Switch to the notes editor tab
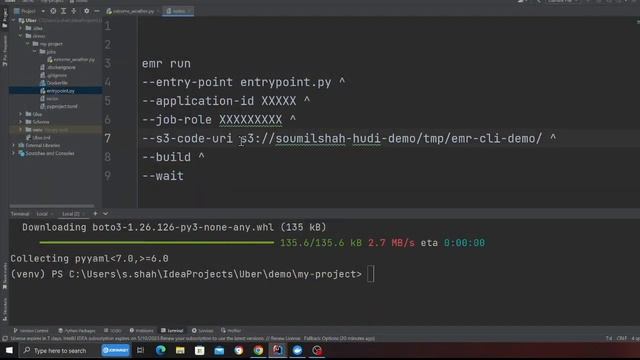 point(178,11)
